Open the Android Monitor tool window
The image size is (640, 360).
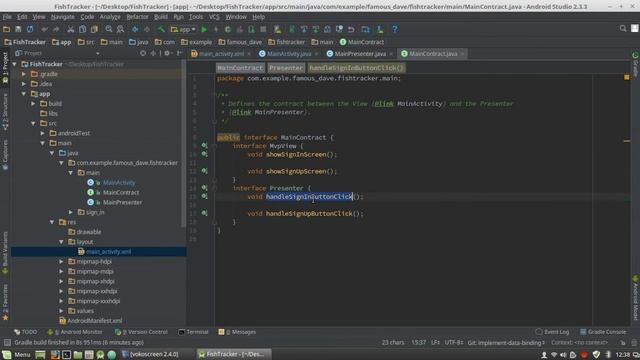click(75, 332)
